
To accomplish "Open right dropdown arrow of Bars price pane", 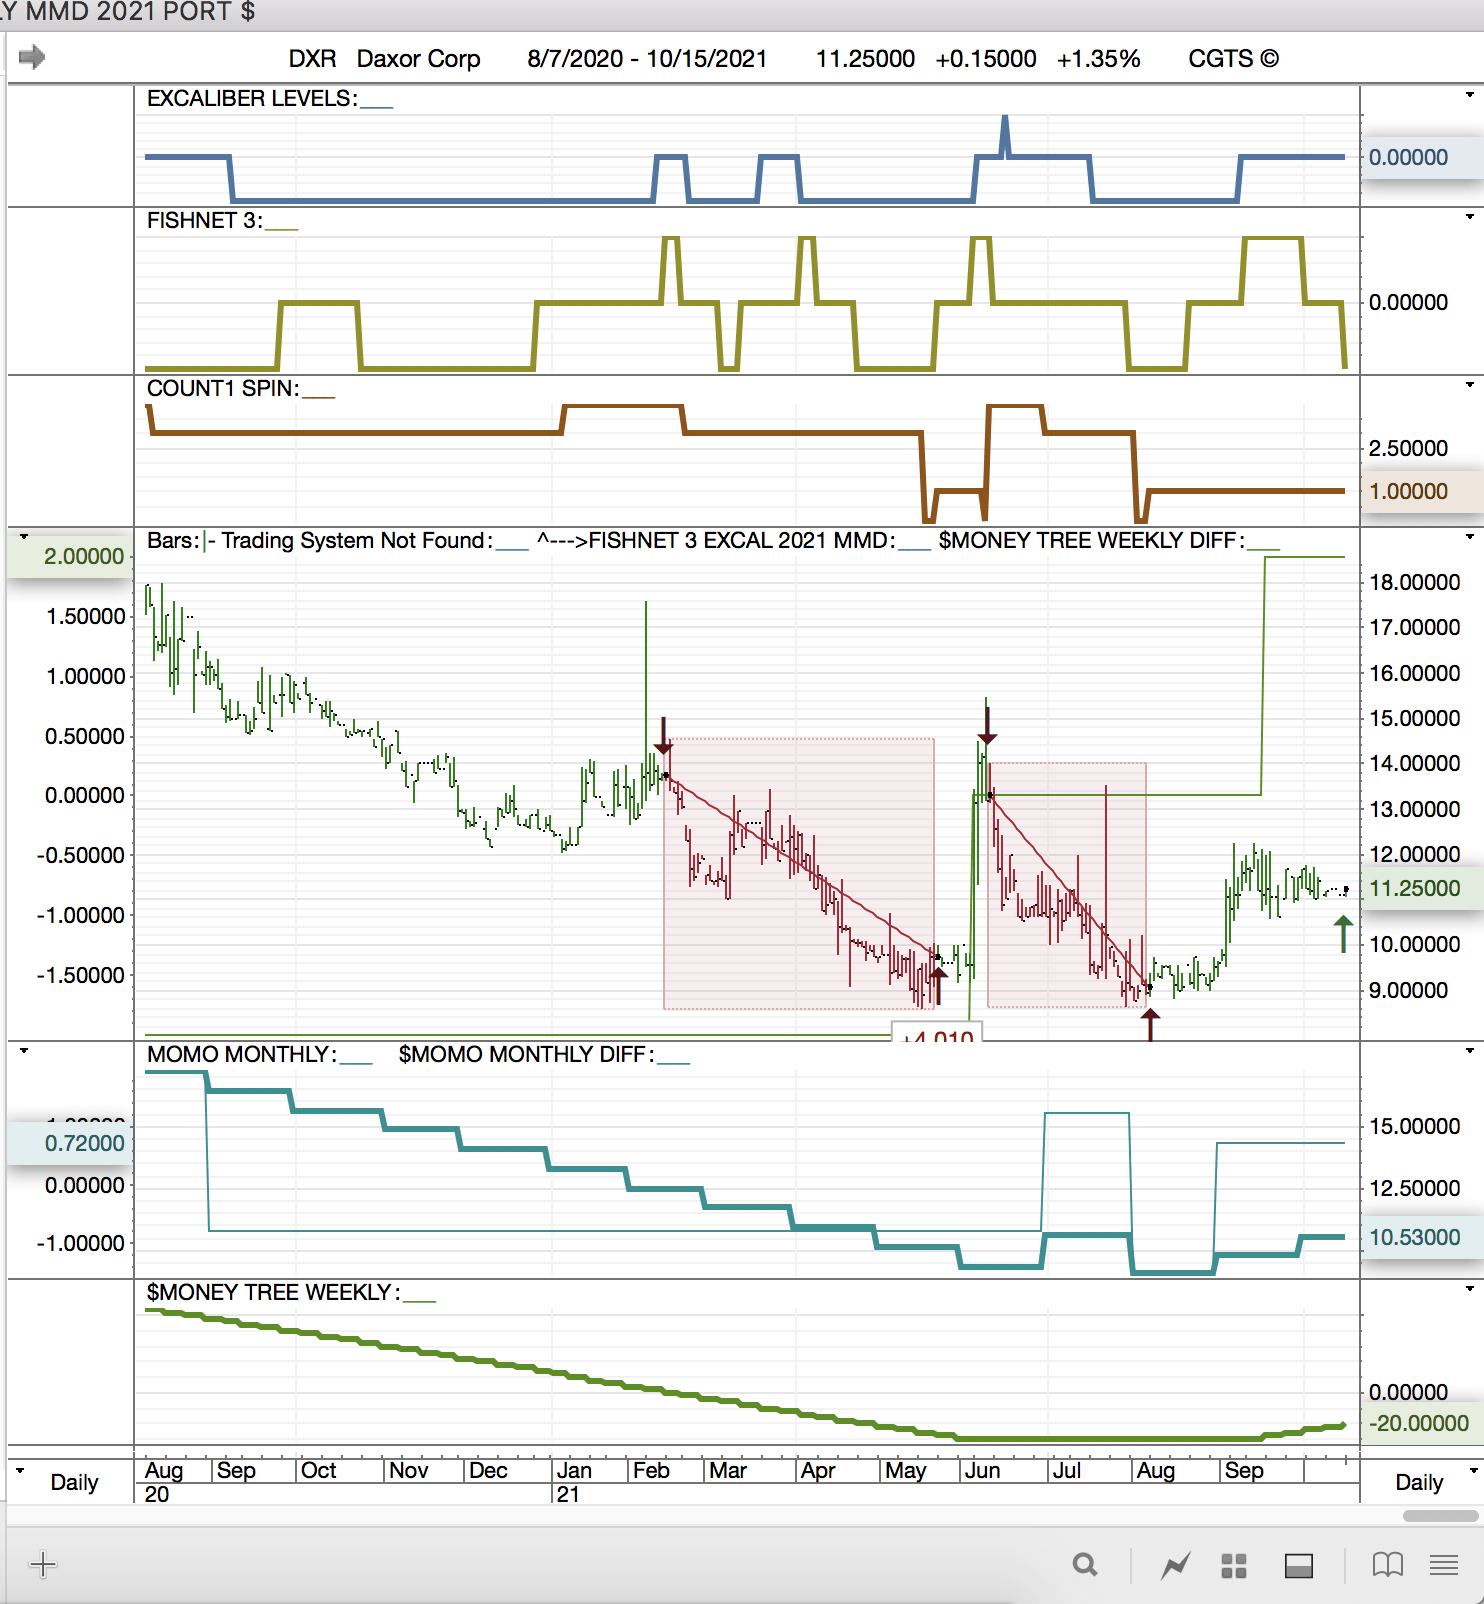I will [x=1470, y=537].
